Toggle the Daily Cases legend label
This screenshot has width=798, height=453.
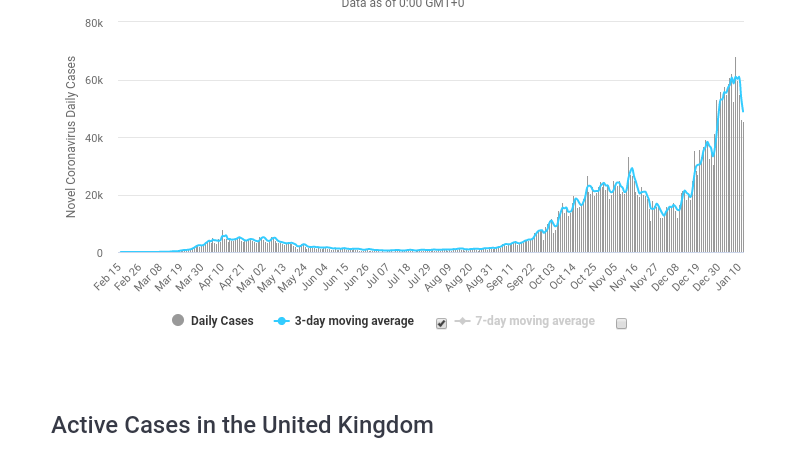click(x=222, y=321)
